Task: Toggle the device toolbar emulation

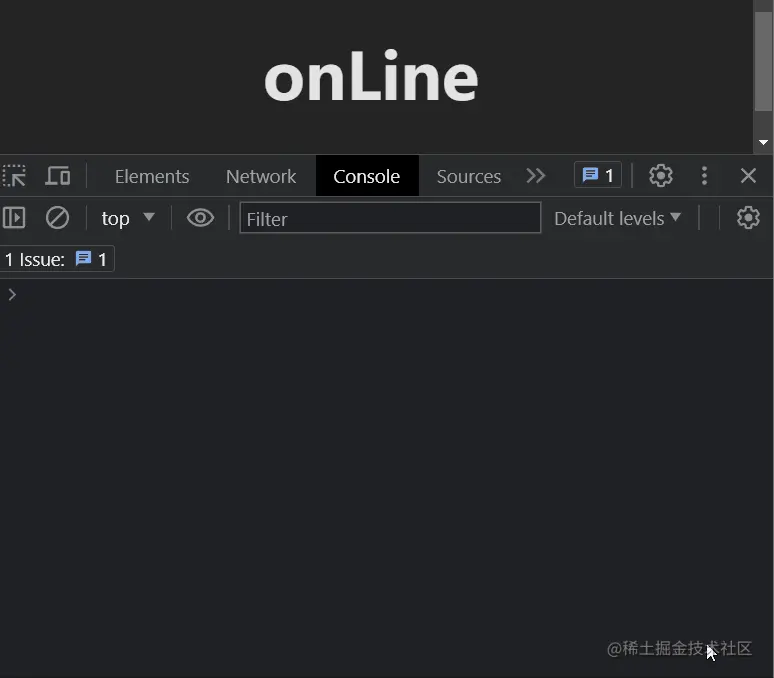Action: tap(58, 176)
